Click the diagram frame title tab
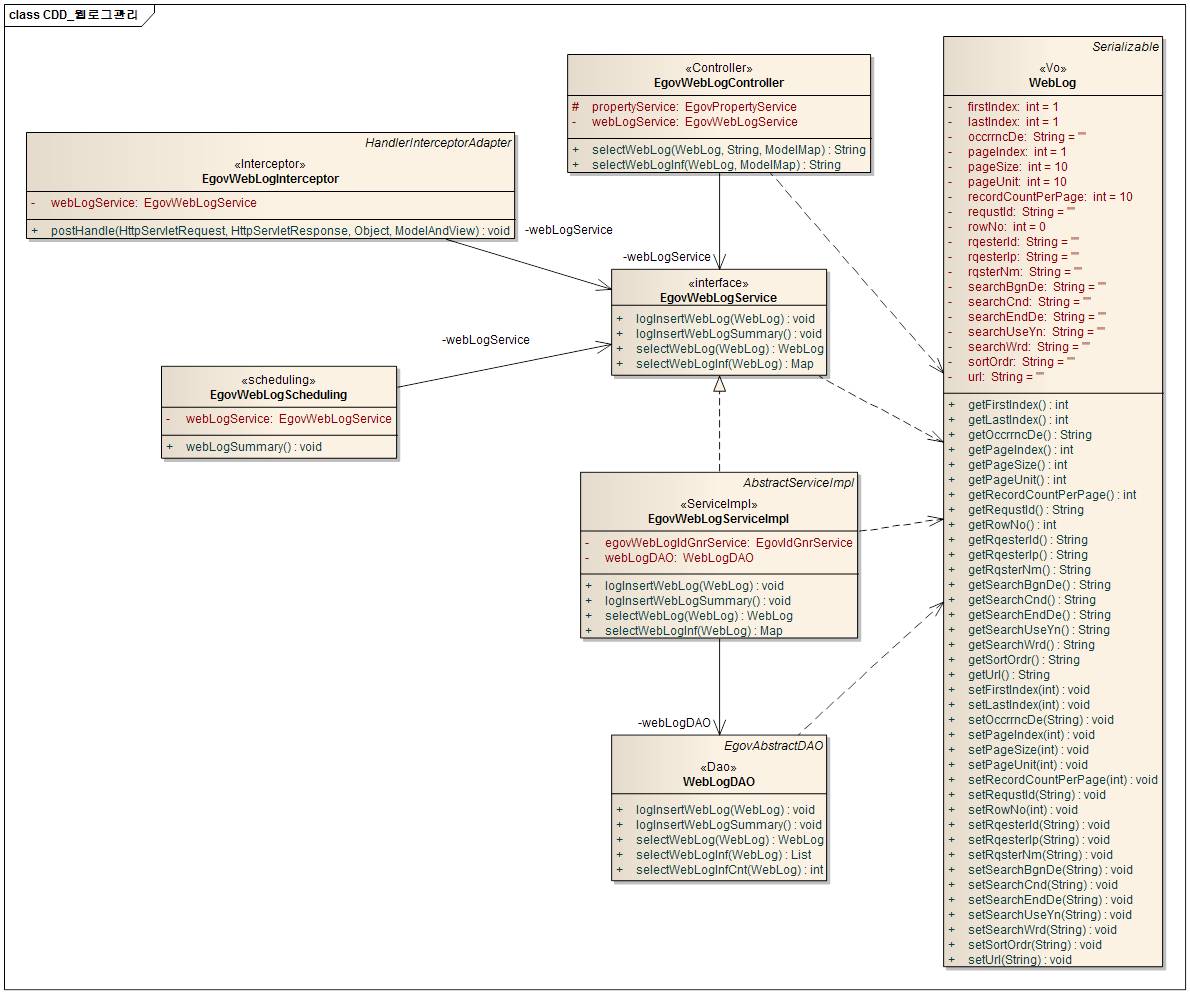 74,15
